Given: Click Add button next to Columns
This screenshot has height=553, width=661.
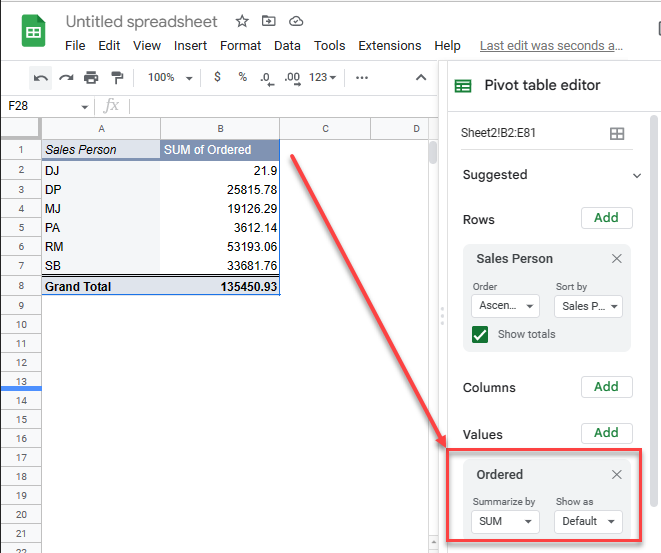Looking at the screenshot, I should 606,387.
